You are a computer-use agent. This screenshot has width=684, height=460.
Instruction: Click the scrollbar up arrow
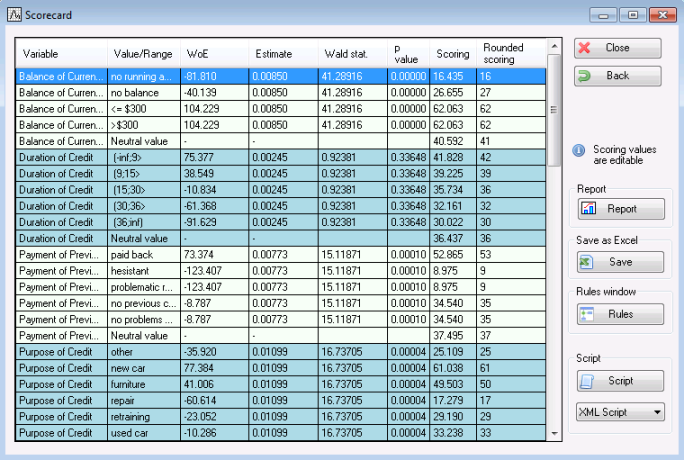pyautogui.click(x=554, y=46)
